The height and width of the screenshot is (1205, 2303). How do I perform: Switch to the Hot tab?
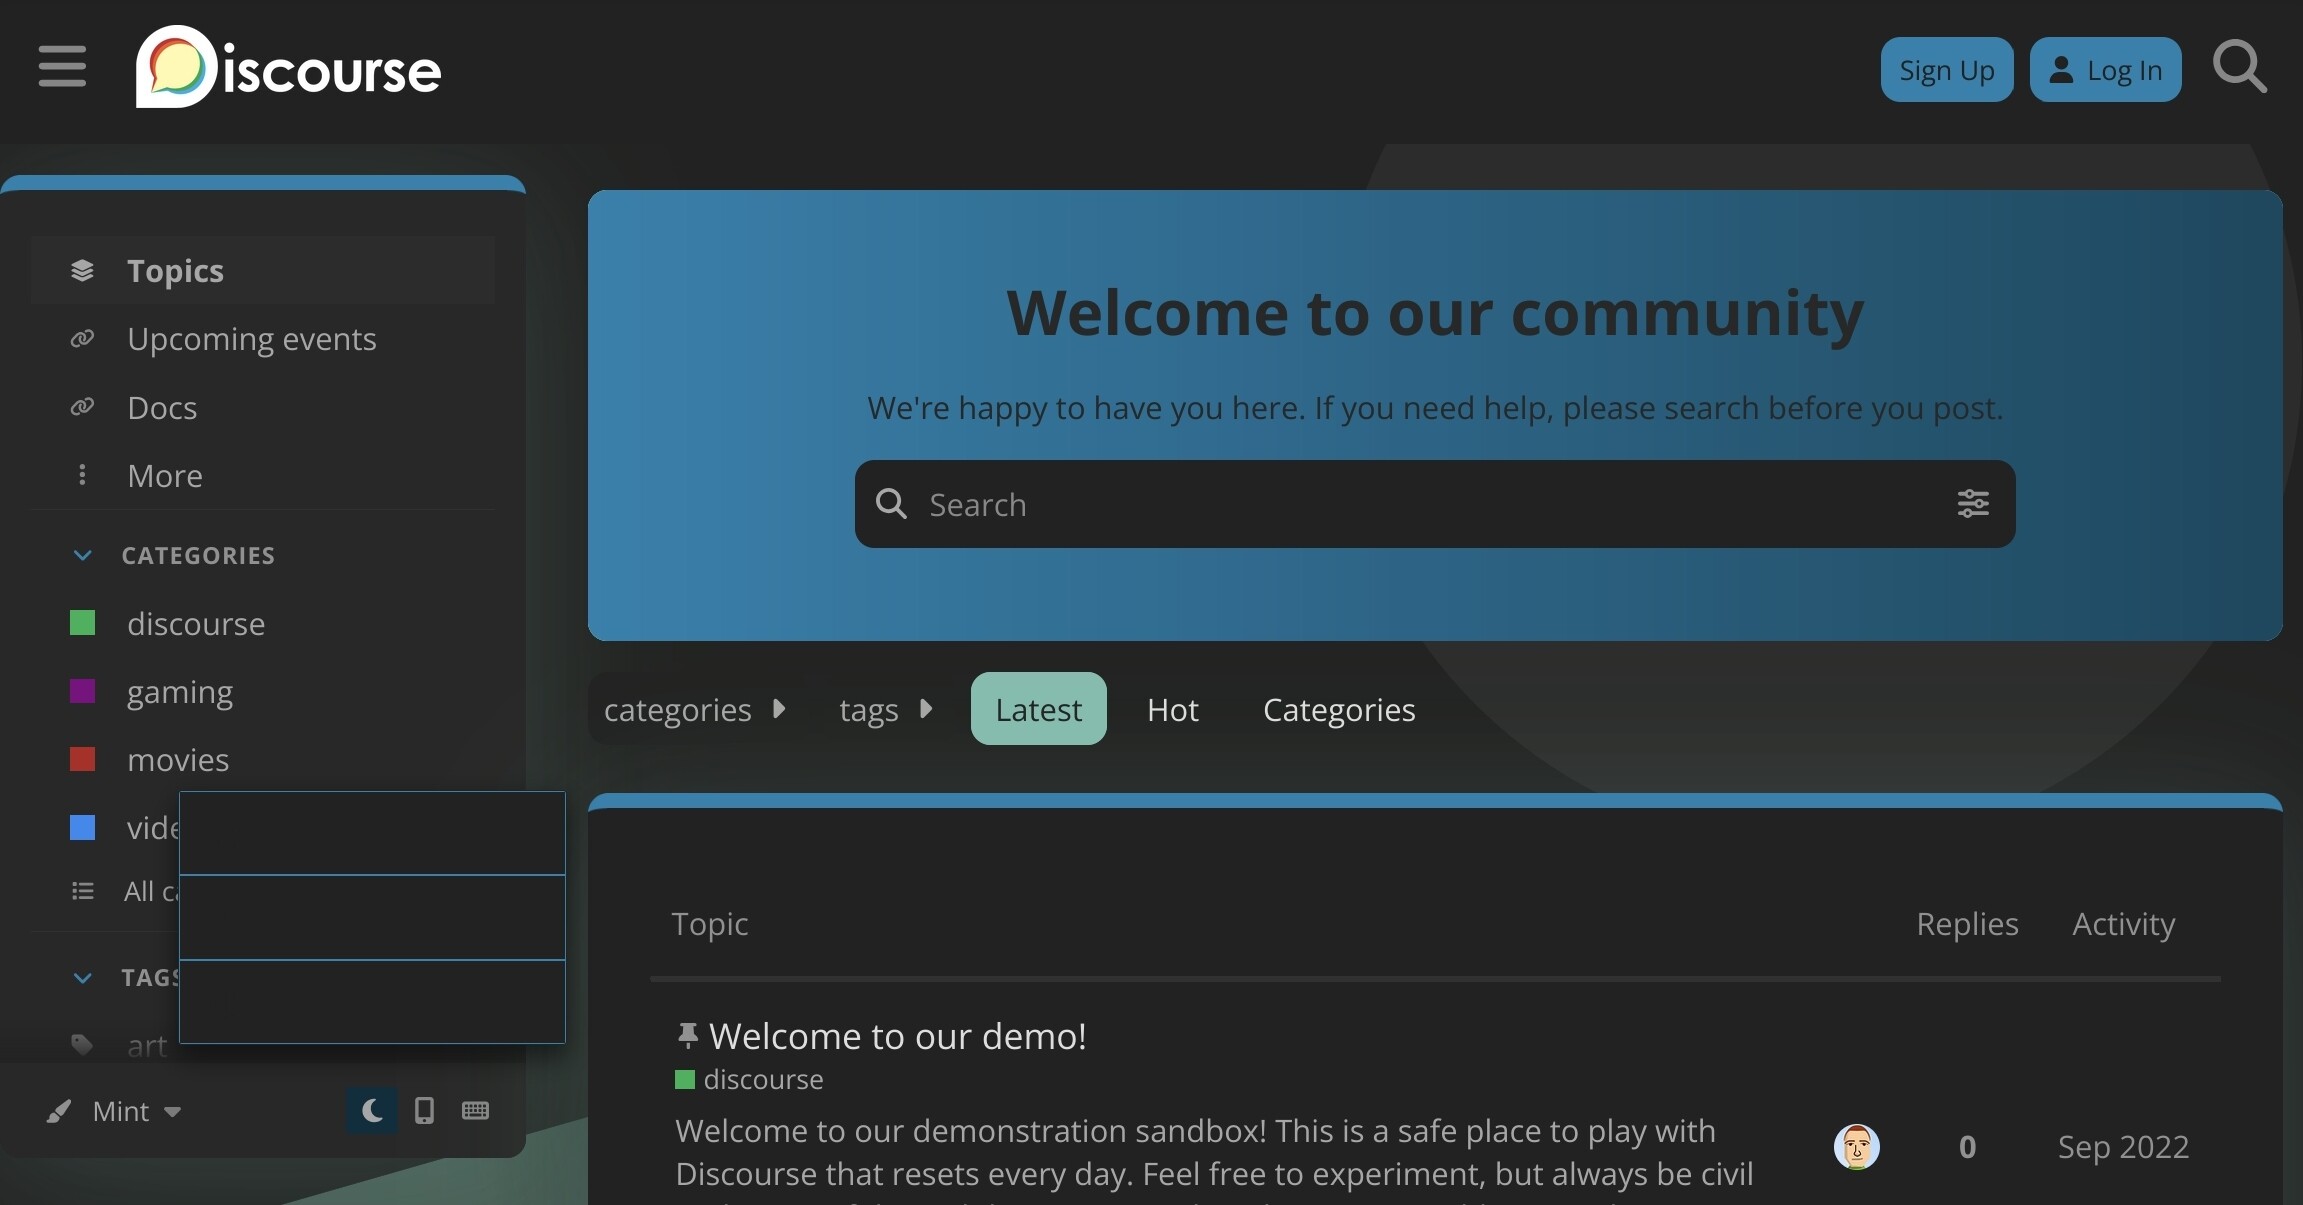point(1172,709)
